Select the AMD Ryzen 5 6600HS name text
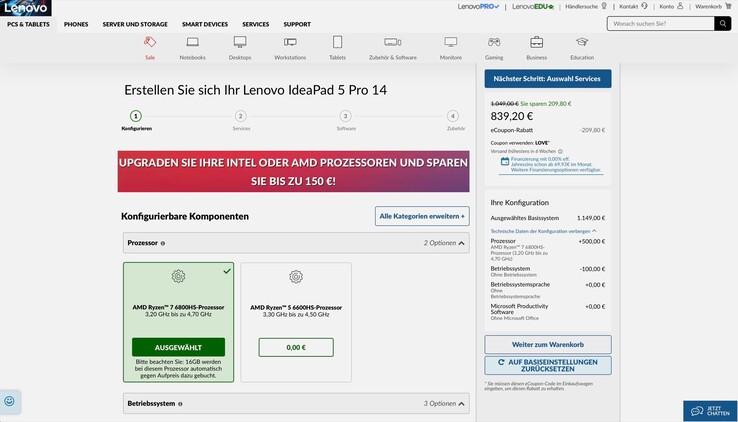 296,307
